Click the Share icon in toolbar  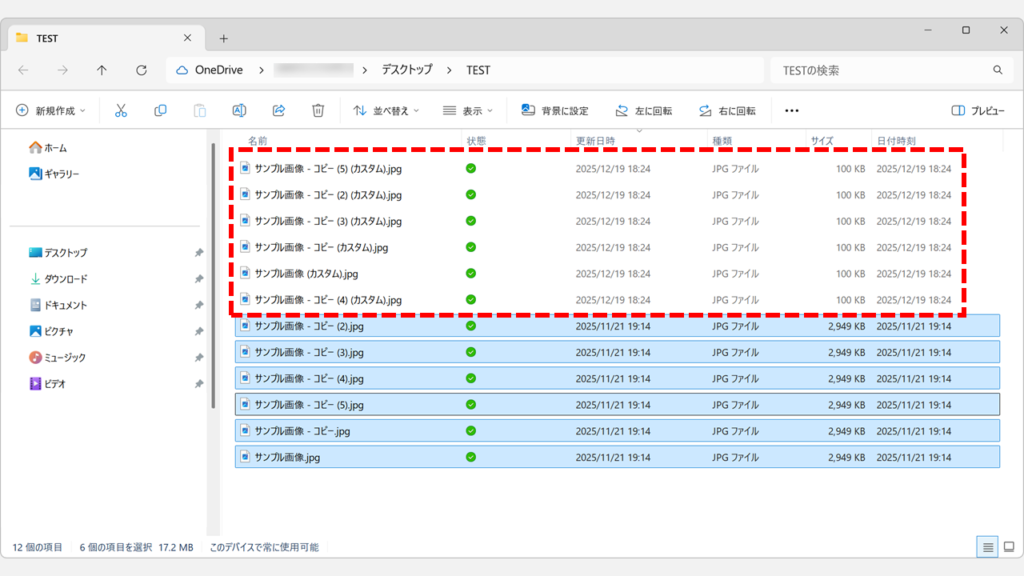coord(279,110)
